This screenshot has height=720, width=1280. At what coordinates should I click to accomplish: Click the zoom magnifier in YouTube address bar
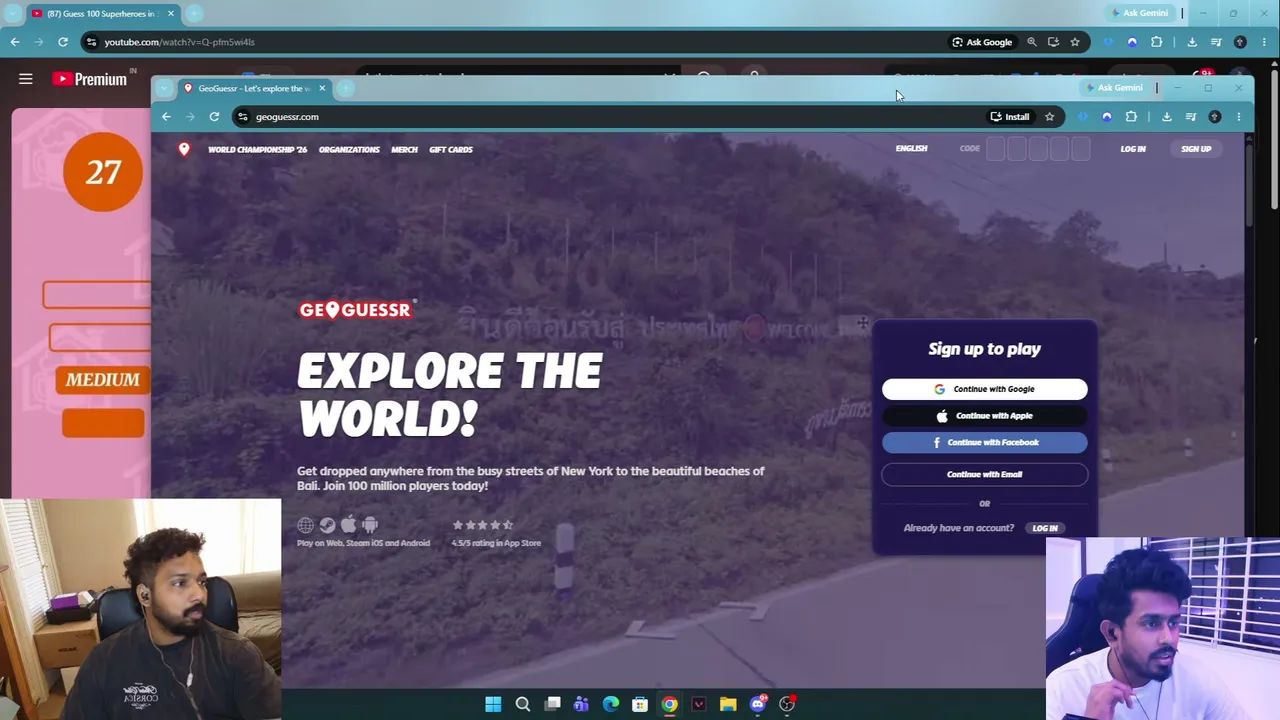click(1032, 42)
